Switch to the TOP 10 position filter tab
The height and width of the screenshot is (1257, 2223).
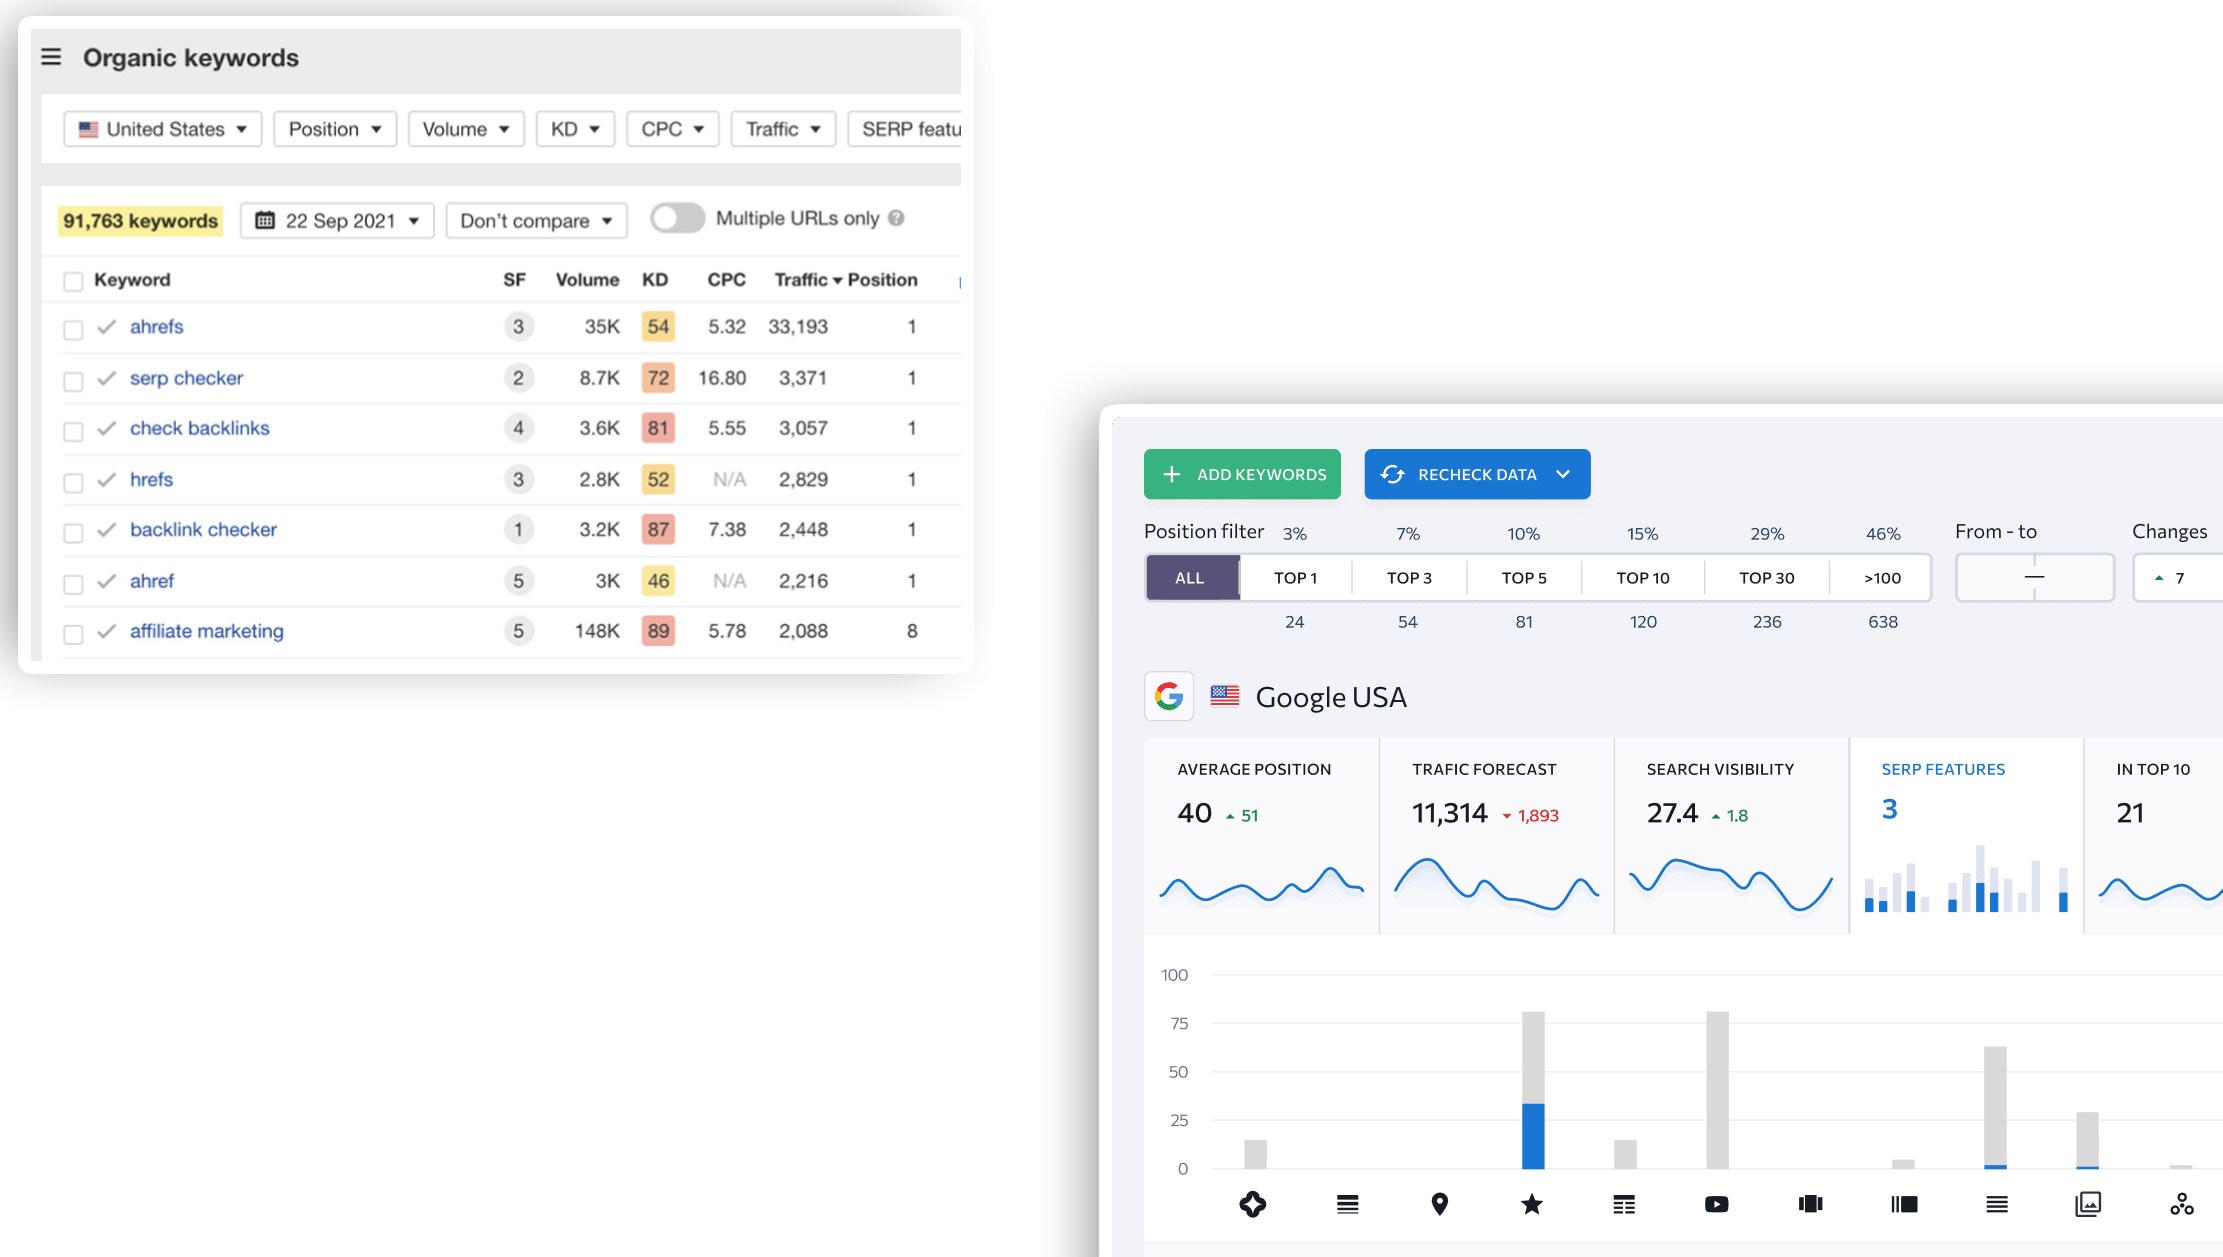point(1642,577)
